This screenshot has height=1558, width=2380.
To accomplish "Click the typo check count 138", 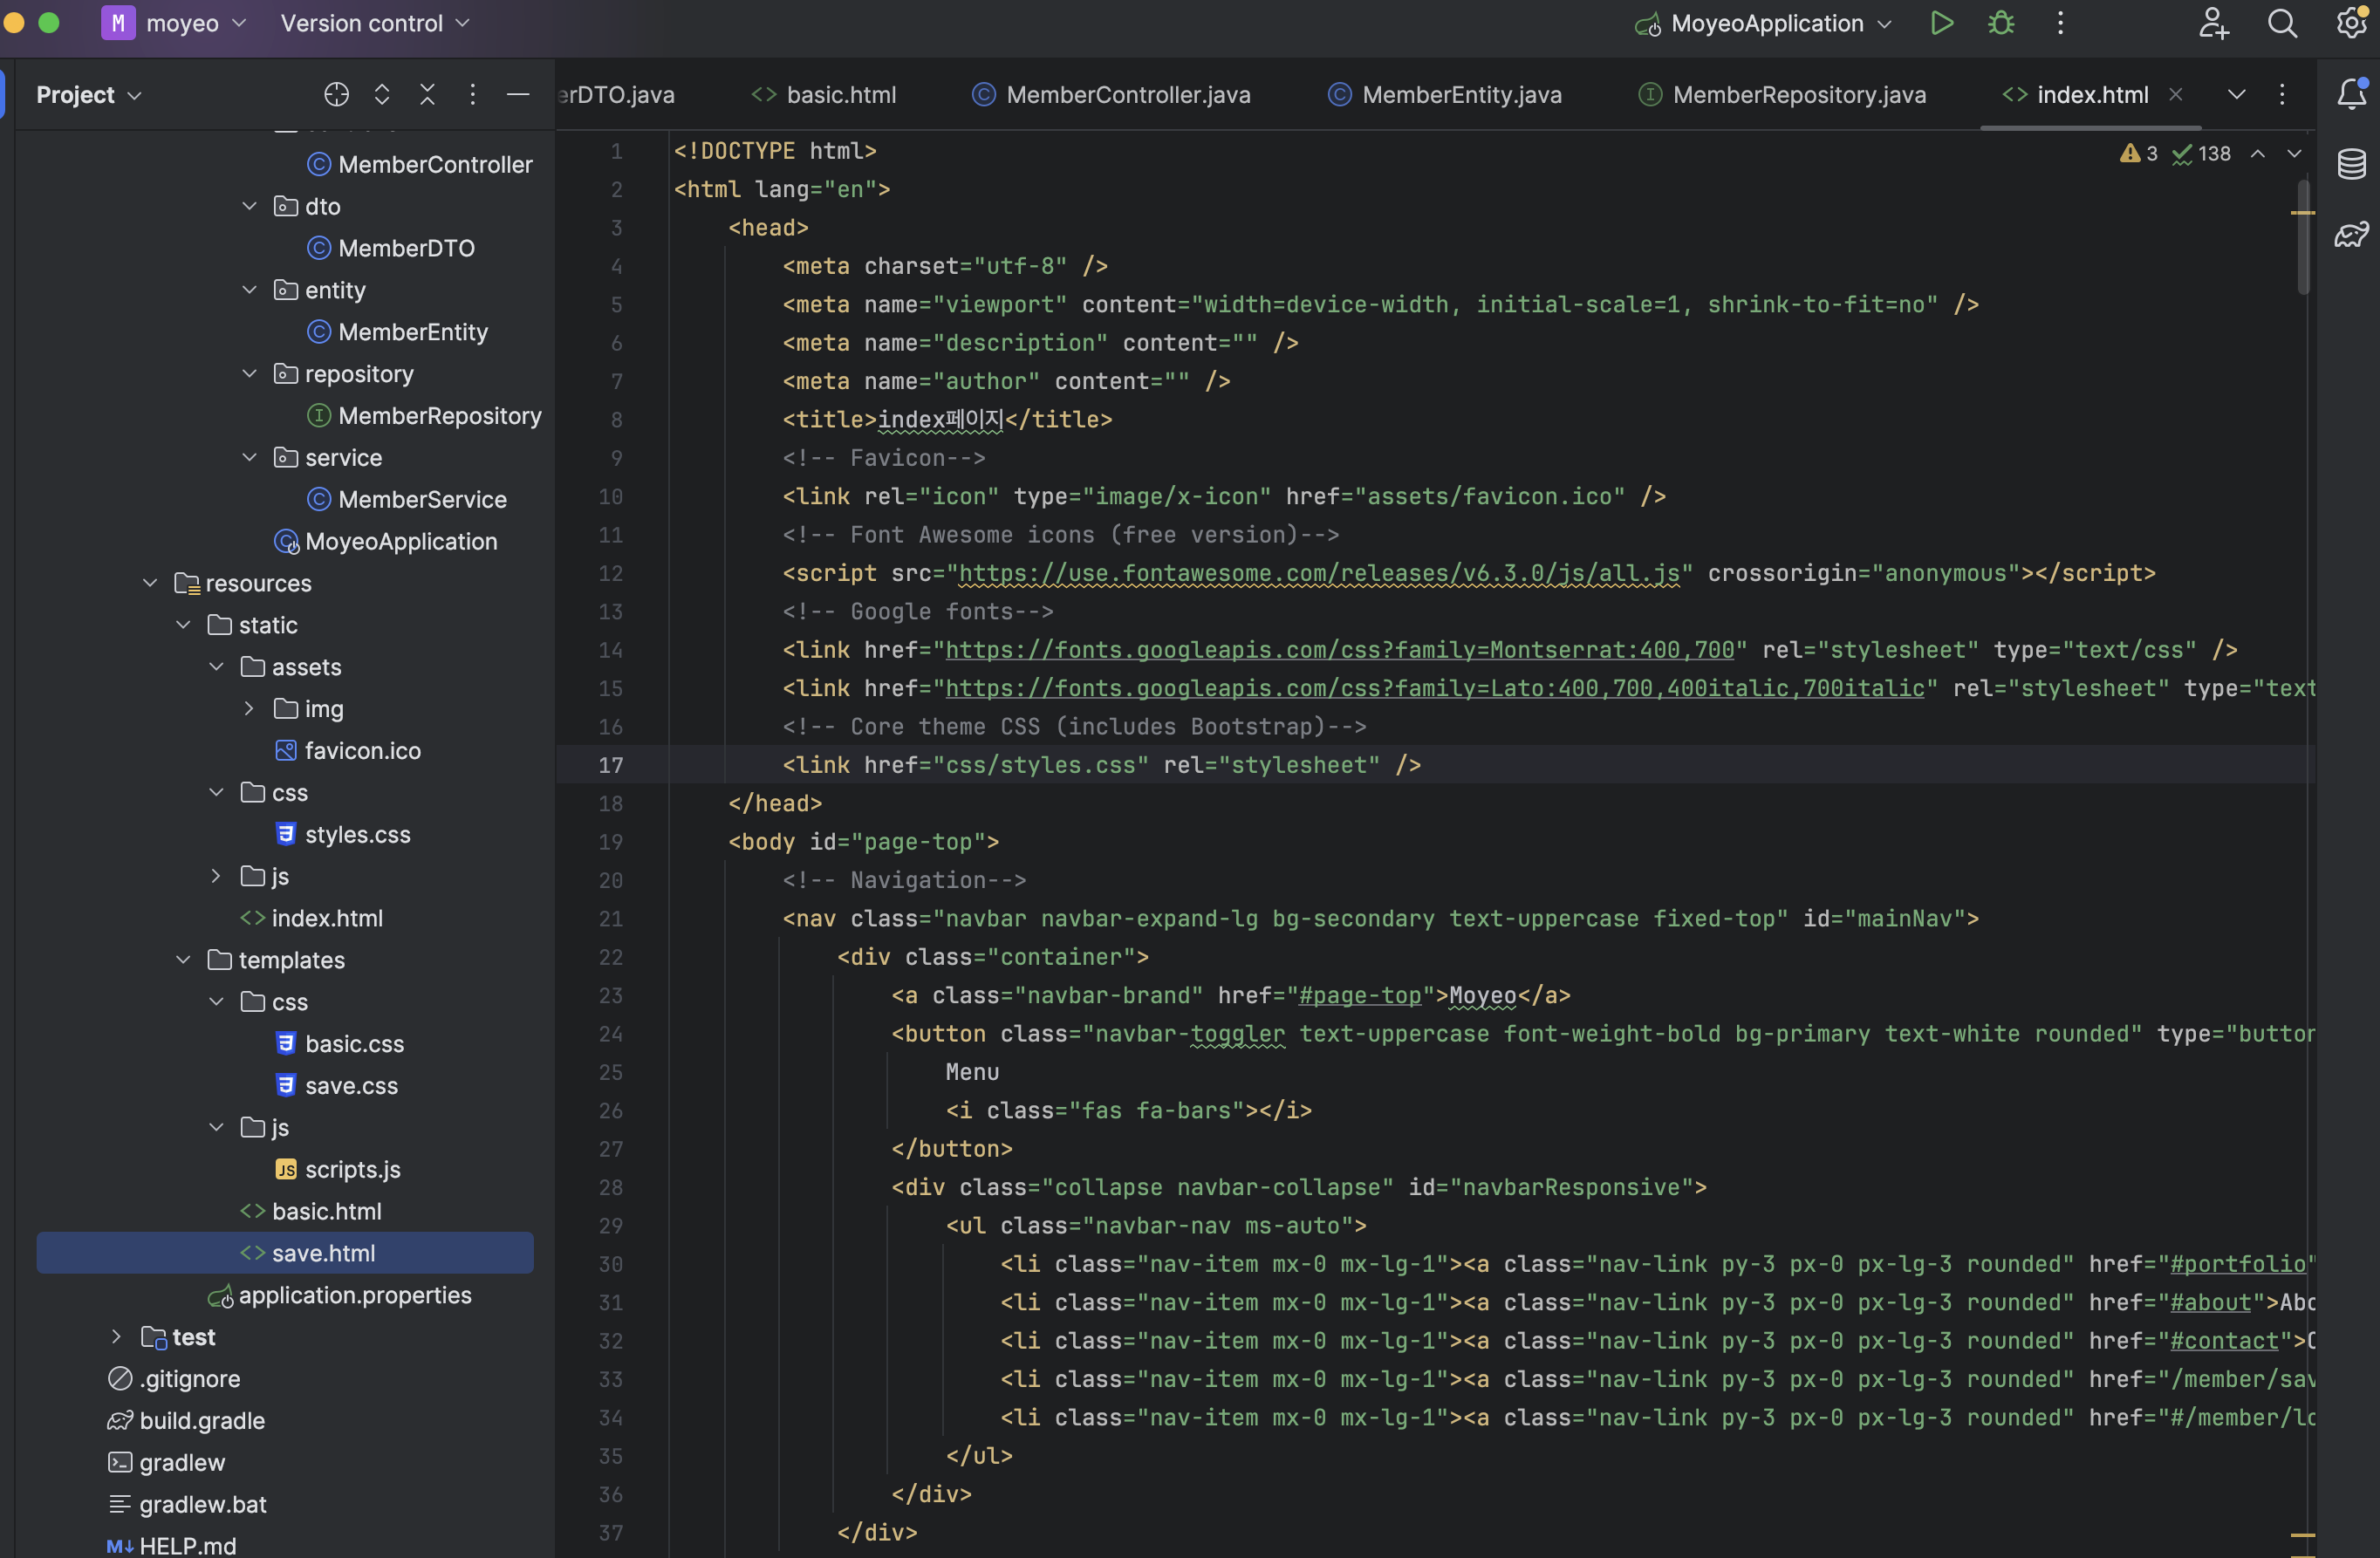I will pos(2202,154).
